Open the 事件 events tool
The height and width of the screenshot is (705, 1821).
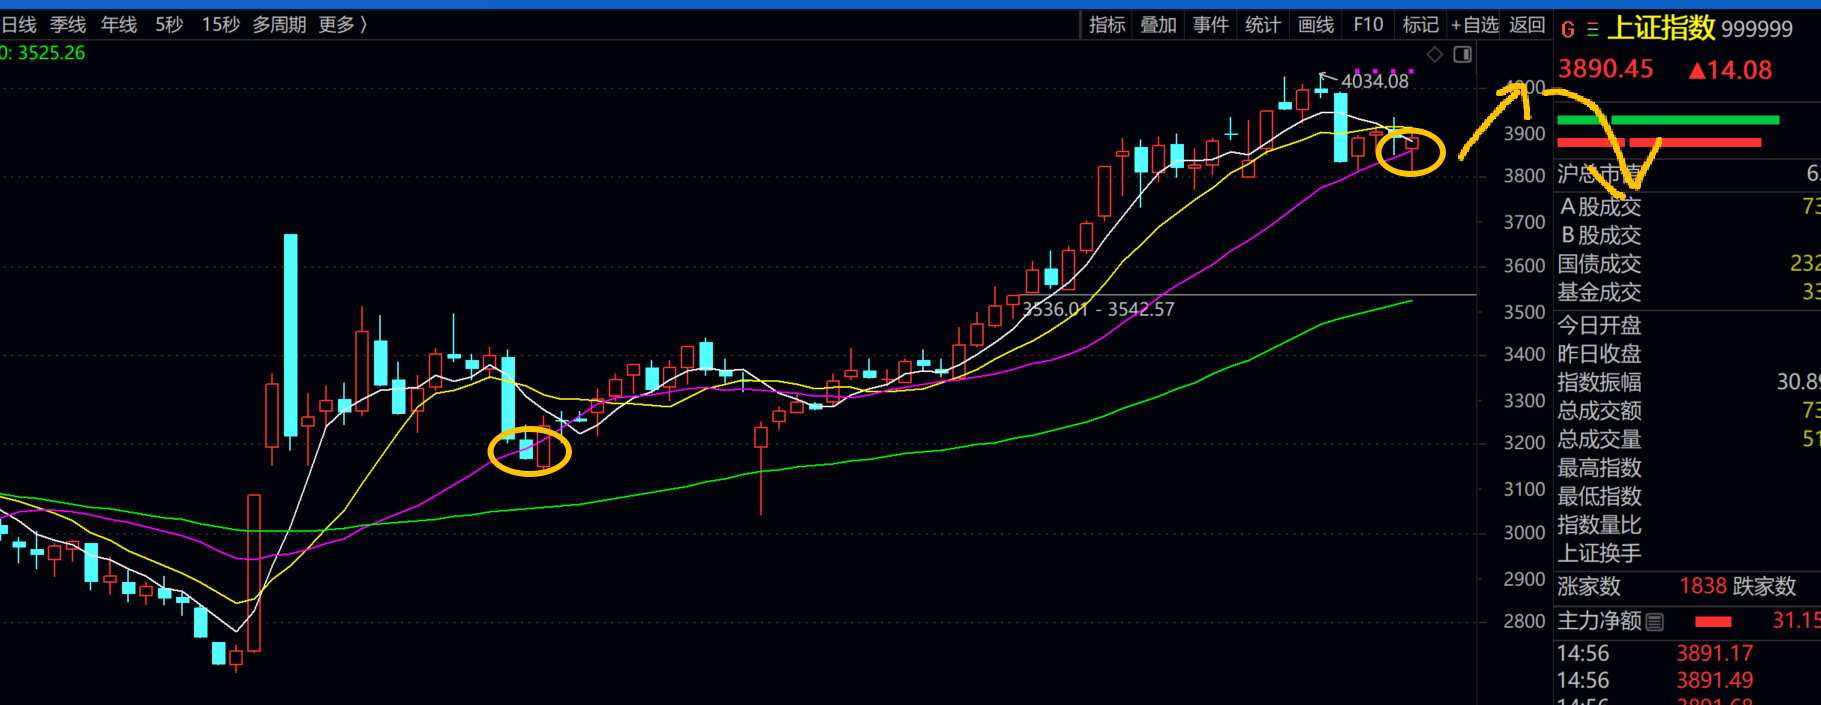pyautogui.click(x=1211, y=25)
